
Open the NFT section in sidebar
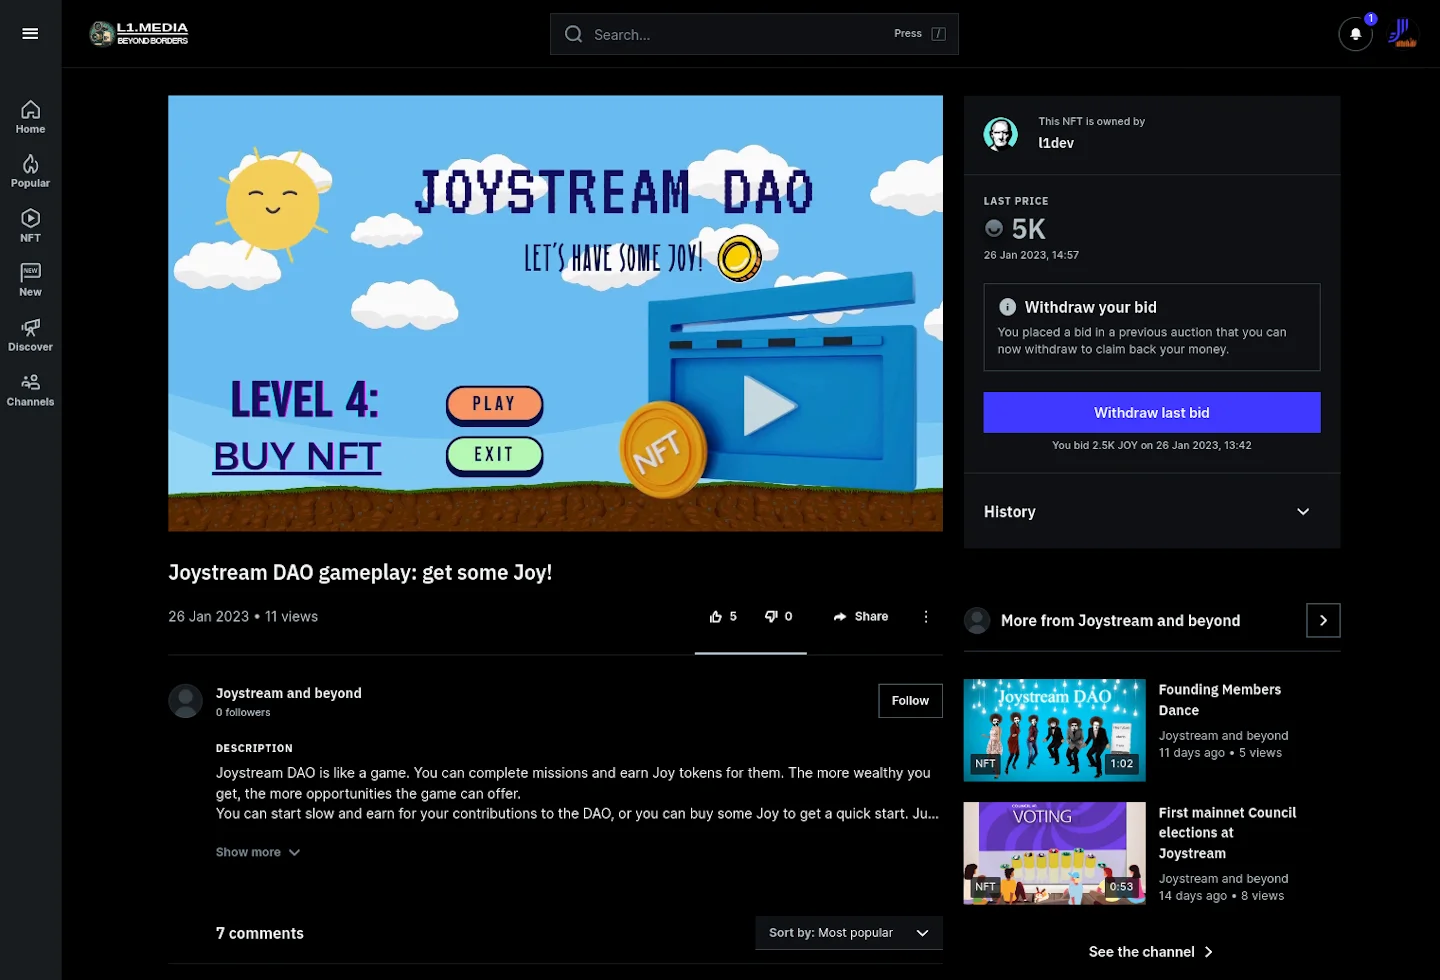tap(30, 225)
